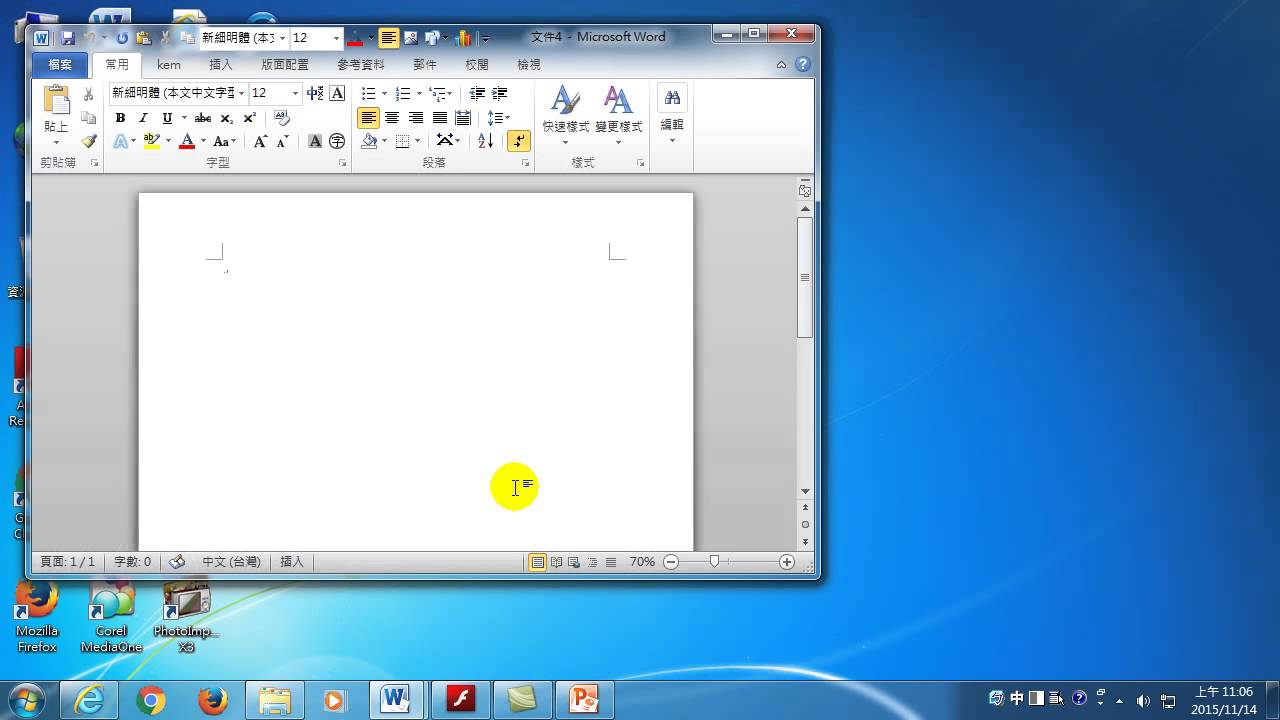Click the Paste (貼上) icon
The width and height of the screenshot is (1280, 720).
[x=56, y=100]
